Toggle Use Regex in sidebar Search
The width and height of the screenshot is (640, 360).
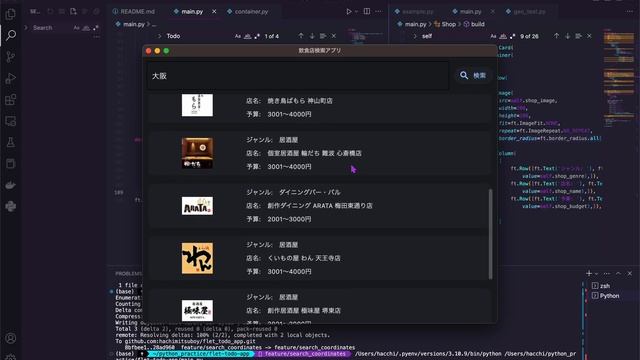click(96, 28)
